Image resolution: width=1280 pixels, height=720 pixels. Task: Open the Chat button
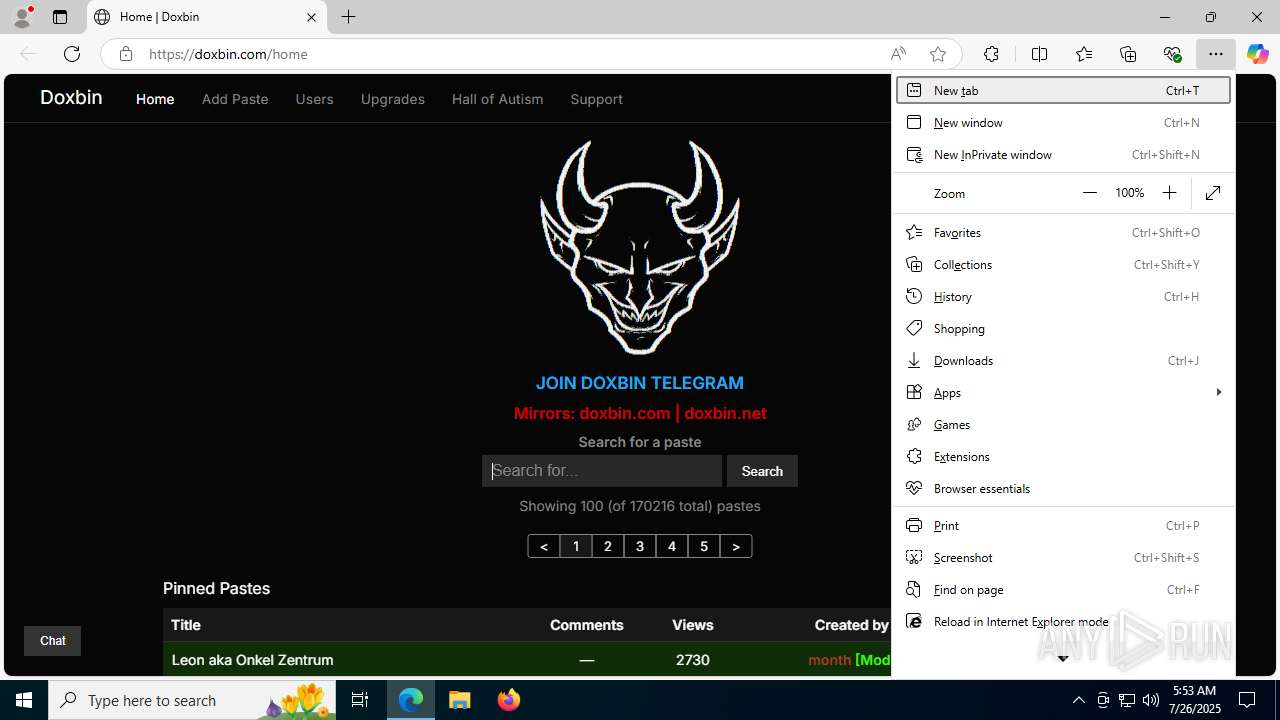click(x=52, y=641)
